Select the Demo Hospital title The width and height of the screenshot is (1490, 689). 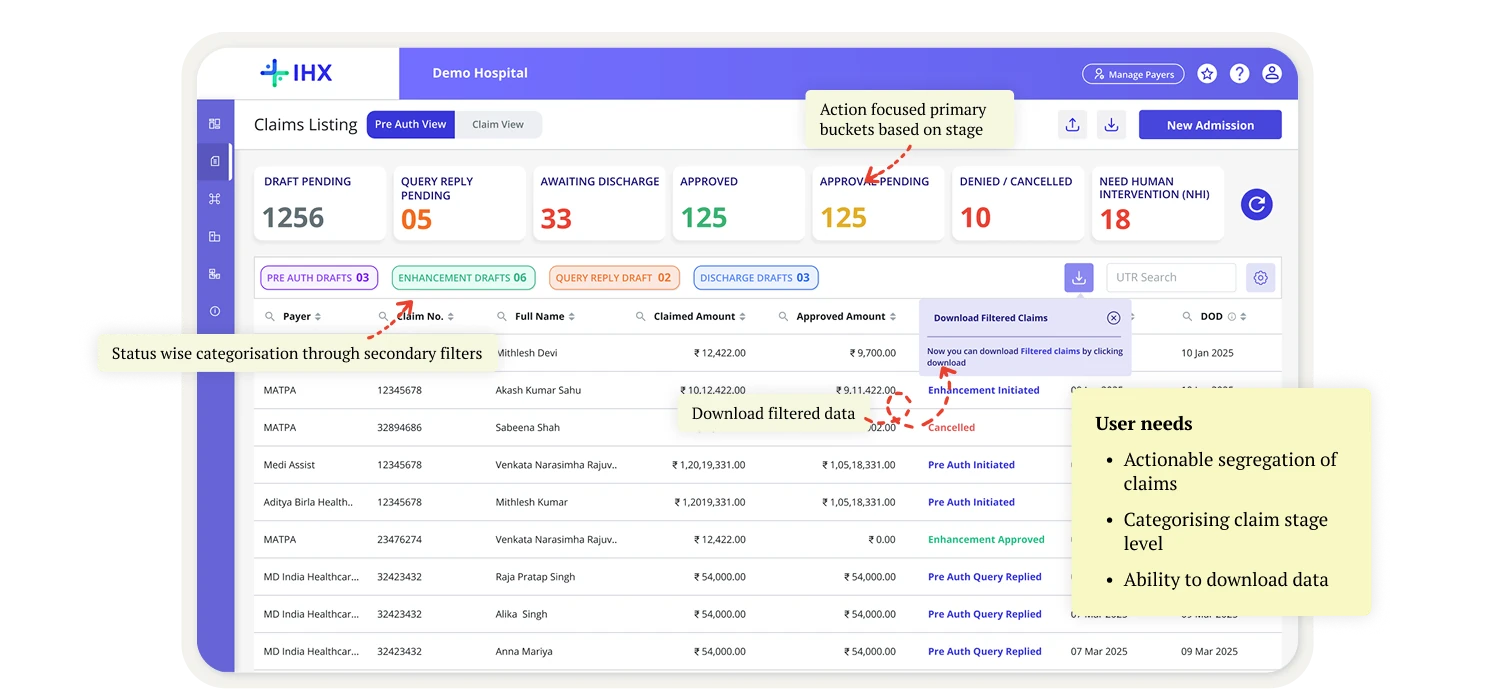[x=480, y=73]
